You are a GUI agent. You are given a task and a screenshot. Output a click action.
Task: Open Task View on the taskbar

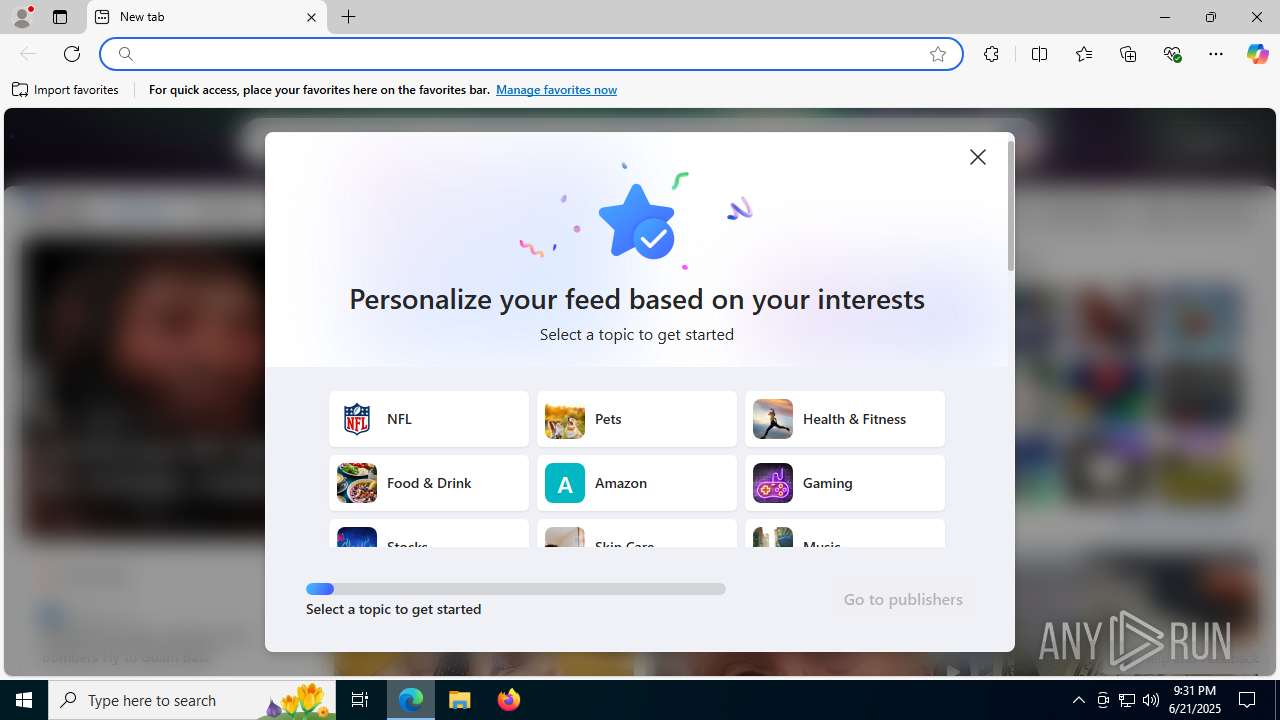pyautogui.click(x=360, y=700)
